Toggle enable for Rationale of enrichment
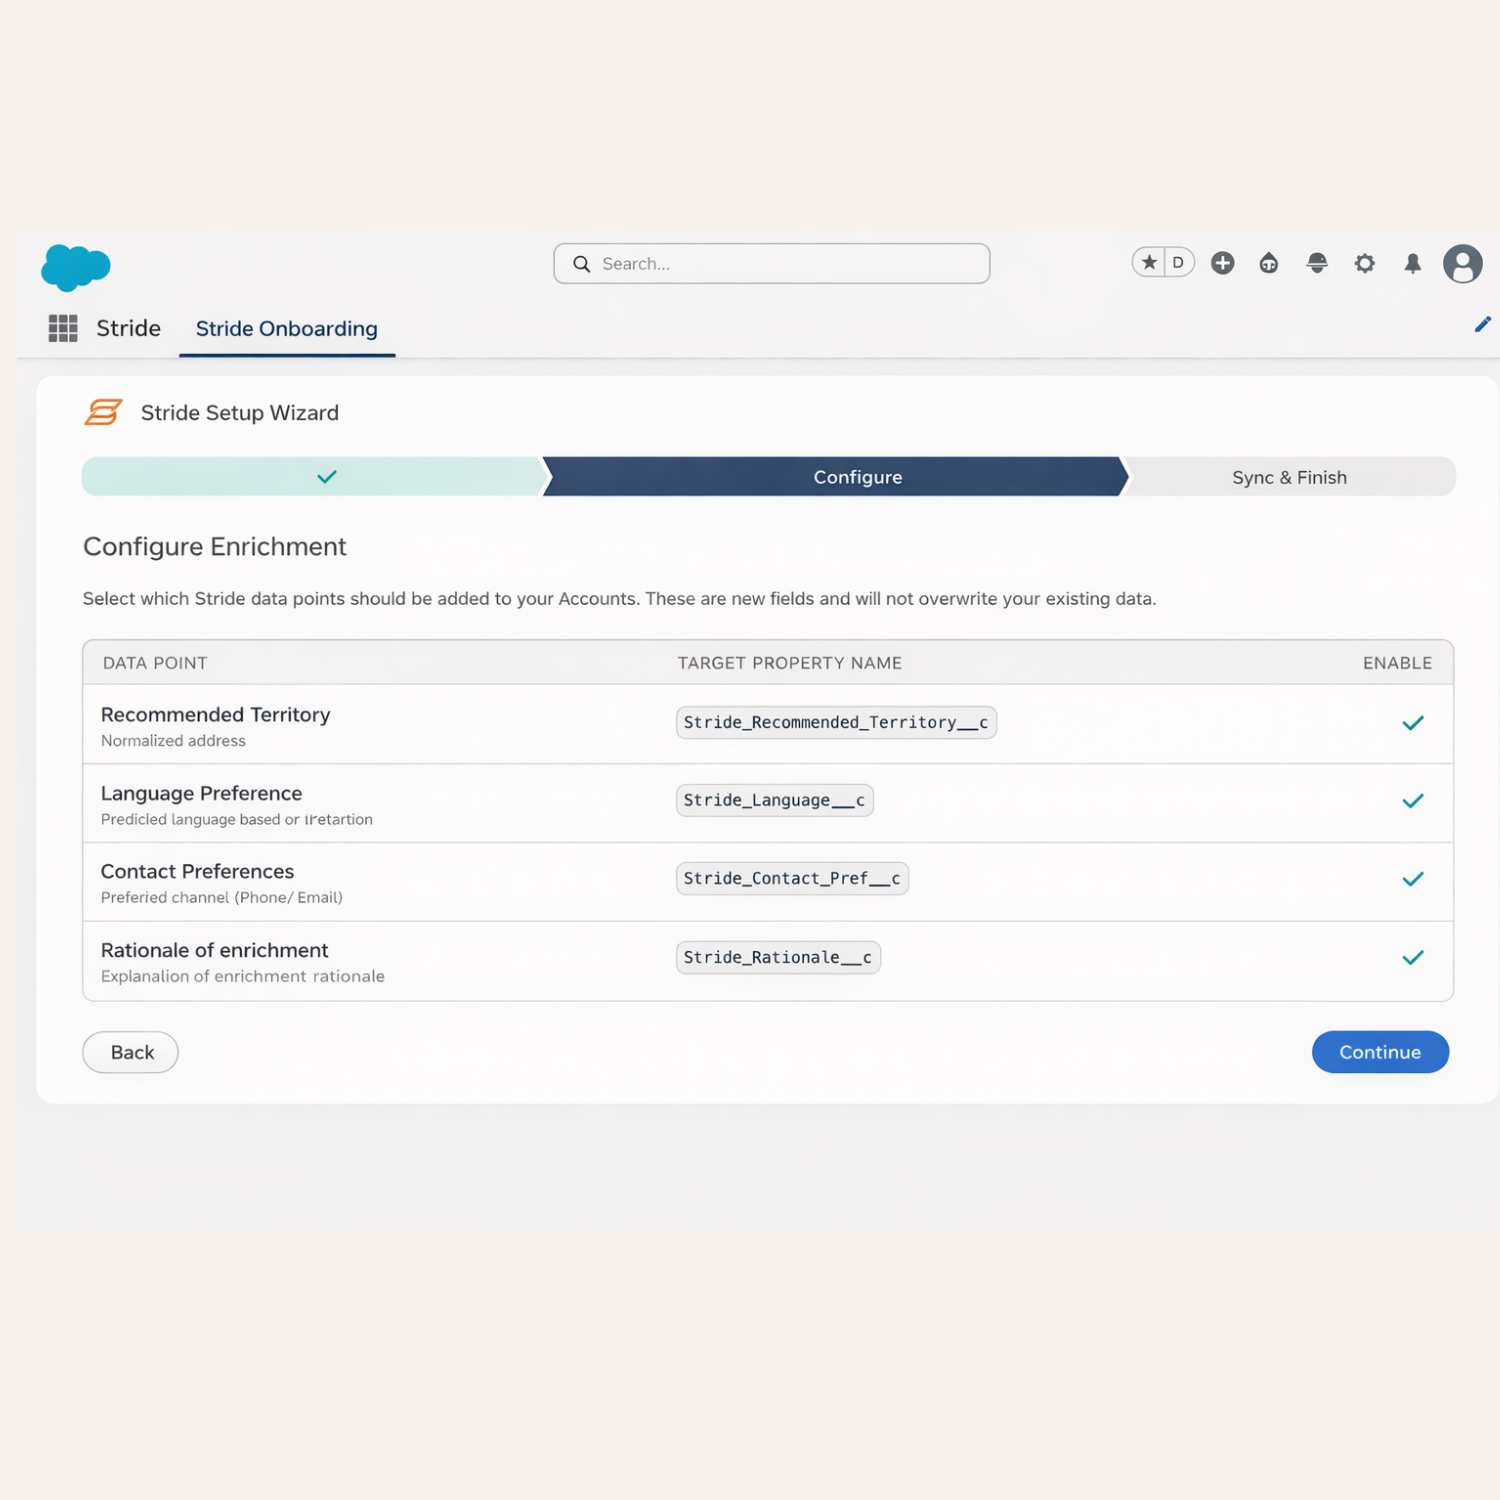The height and width of the screenshot is (1500, 1500). click(x=1413, y=958)
